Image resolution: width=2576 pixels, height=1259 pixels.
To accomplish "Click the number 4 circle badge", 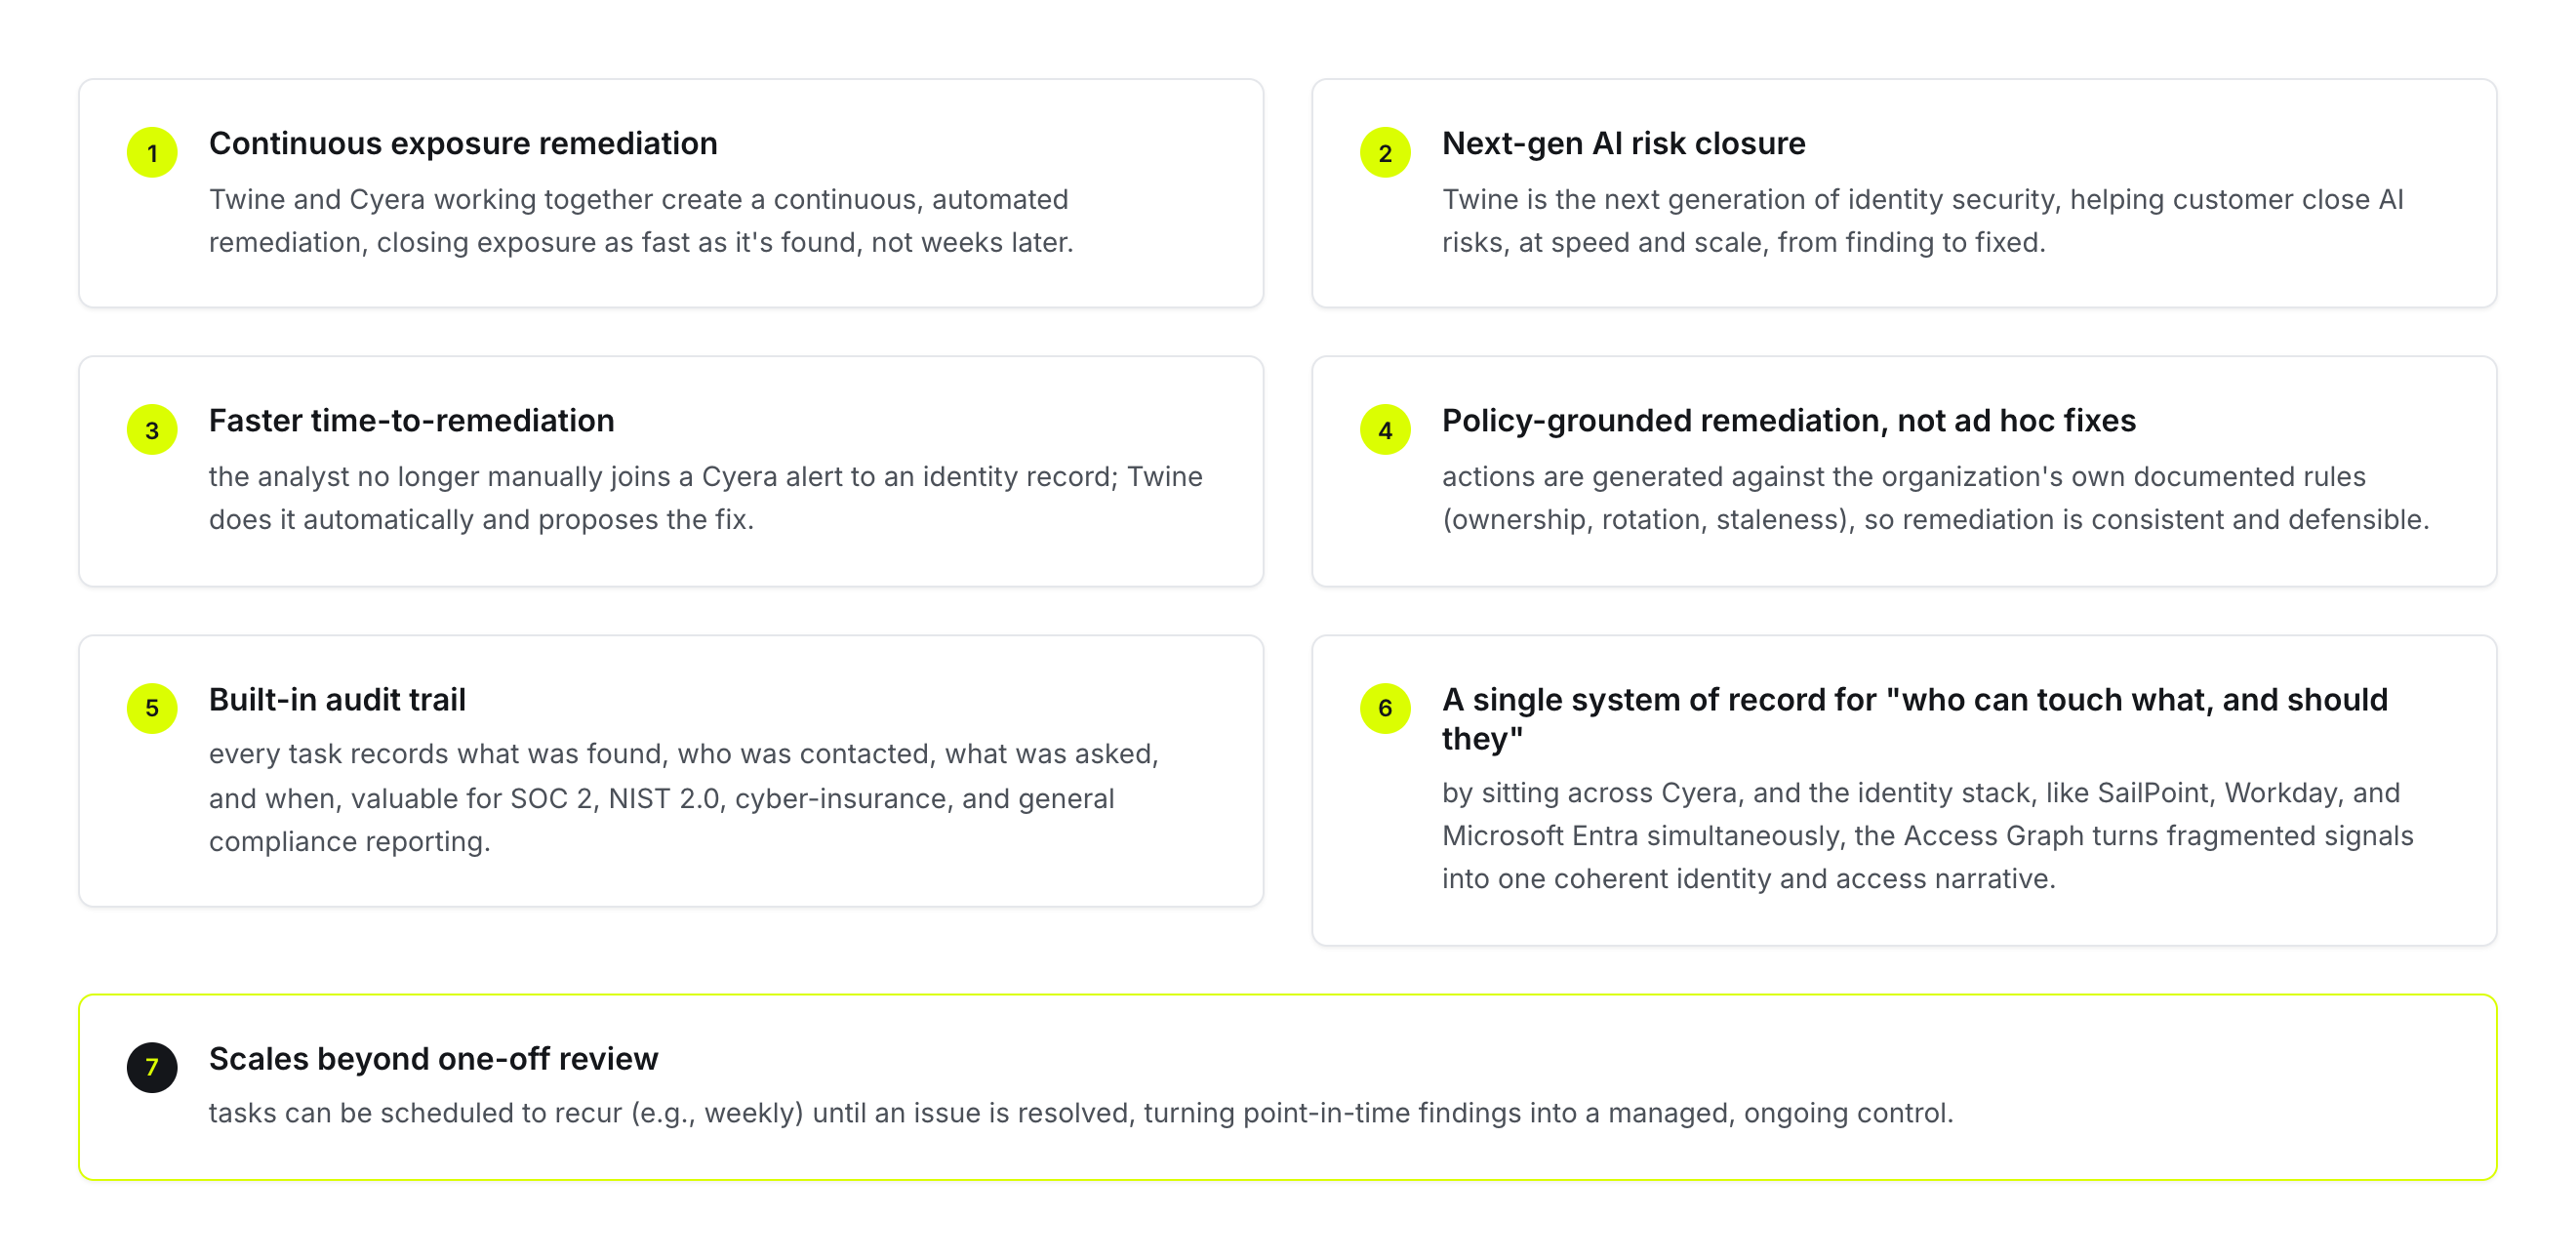I will 1385,429.
